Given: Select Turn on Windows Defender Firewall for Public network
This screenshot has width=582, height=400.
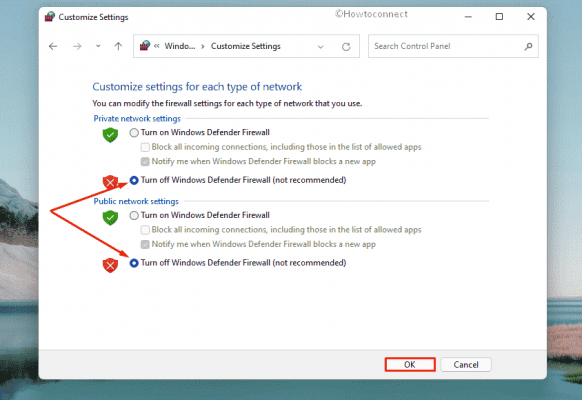Looking at the screenshot, I should (134, 215).
